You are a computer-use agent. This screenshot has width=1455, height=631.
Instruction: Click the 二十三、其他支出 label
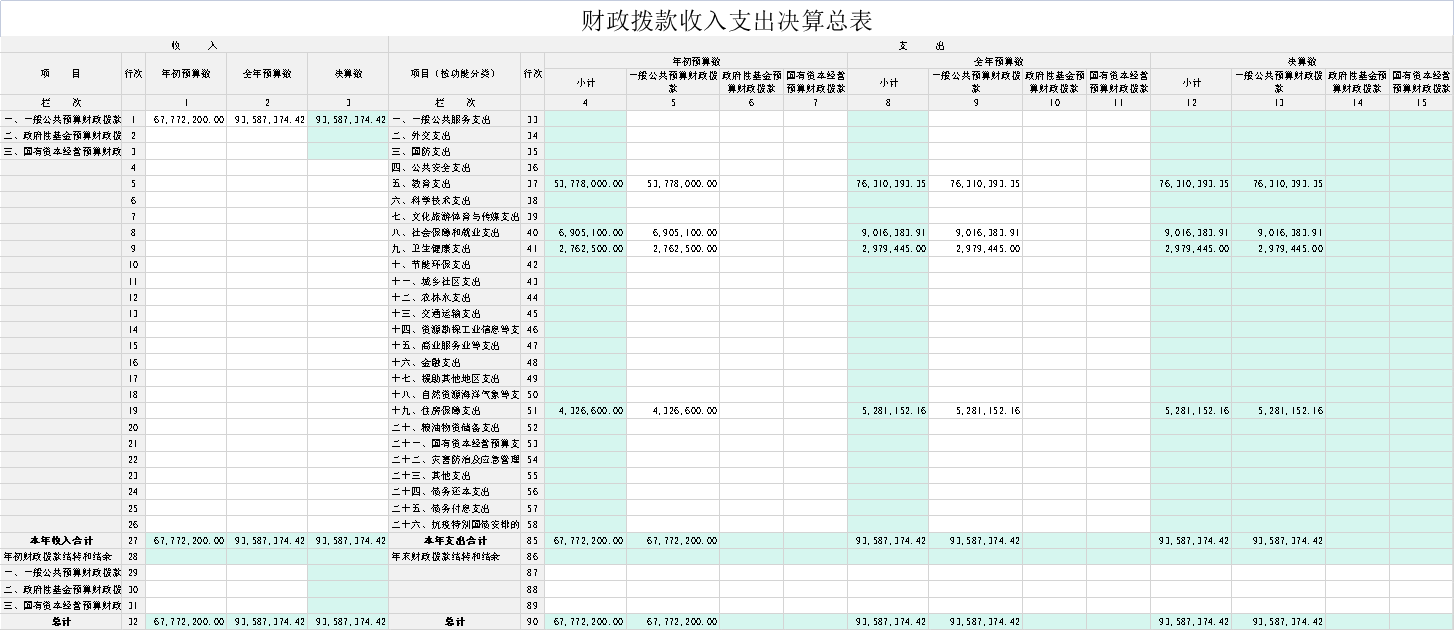[454, 475]
